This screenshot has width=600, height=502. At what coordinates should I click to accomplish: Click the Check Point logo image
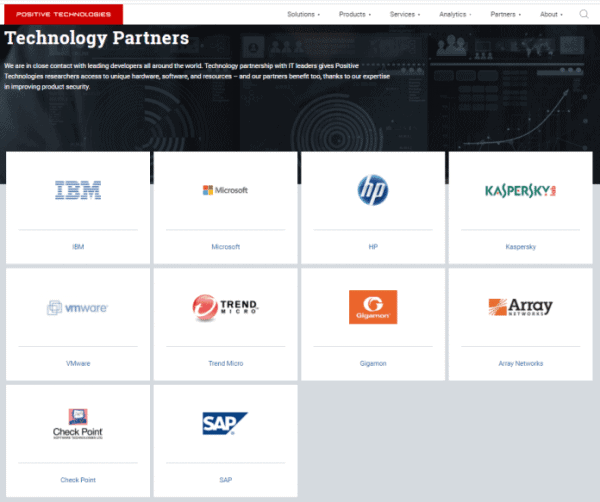[x=78, y=424]
